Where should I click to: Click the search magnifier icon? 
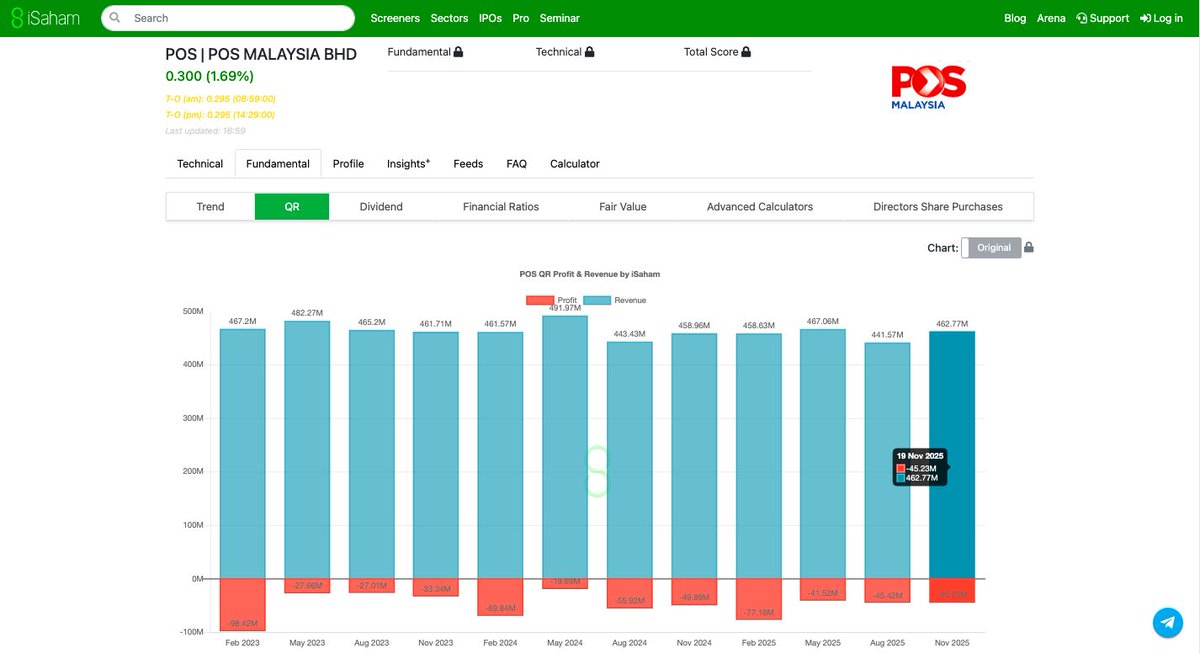click(116, 18)
